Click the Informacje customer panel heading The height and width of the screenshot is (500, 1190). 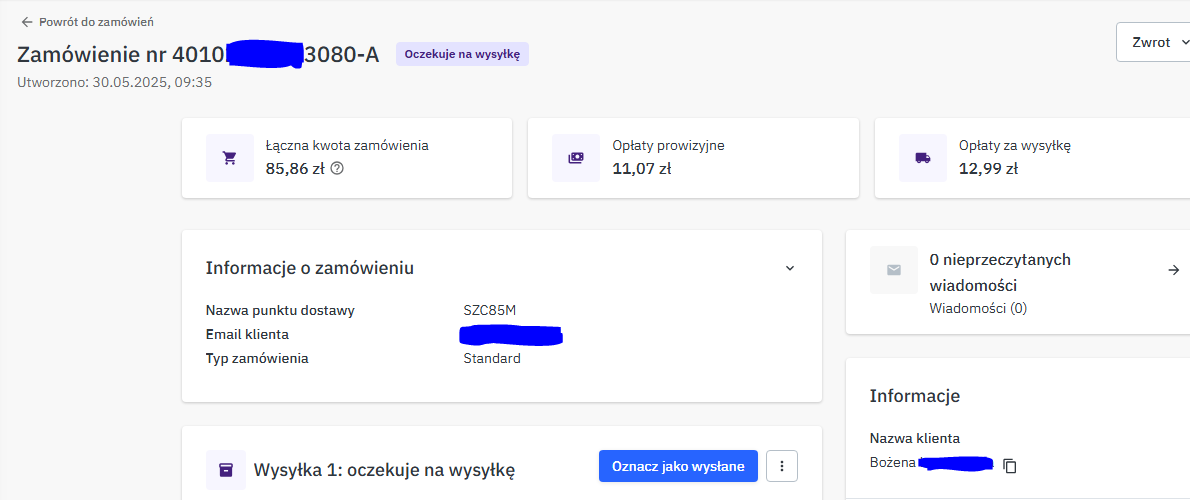click(915, 396)
